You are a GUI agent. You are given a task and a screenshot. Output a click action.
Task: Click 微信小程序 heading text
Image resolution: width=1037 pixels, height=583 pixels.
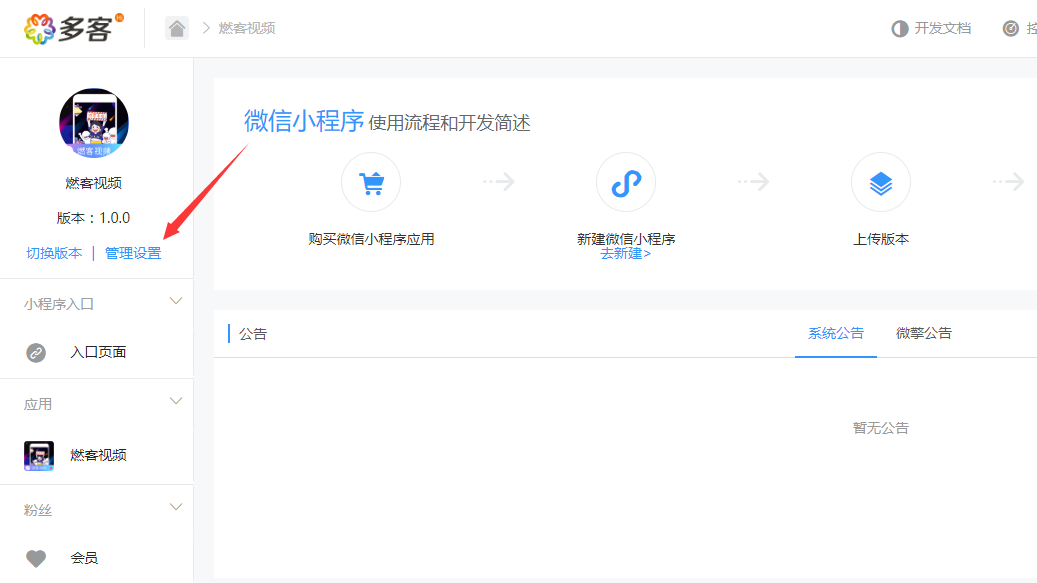(x=304, y=121)
